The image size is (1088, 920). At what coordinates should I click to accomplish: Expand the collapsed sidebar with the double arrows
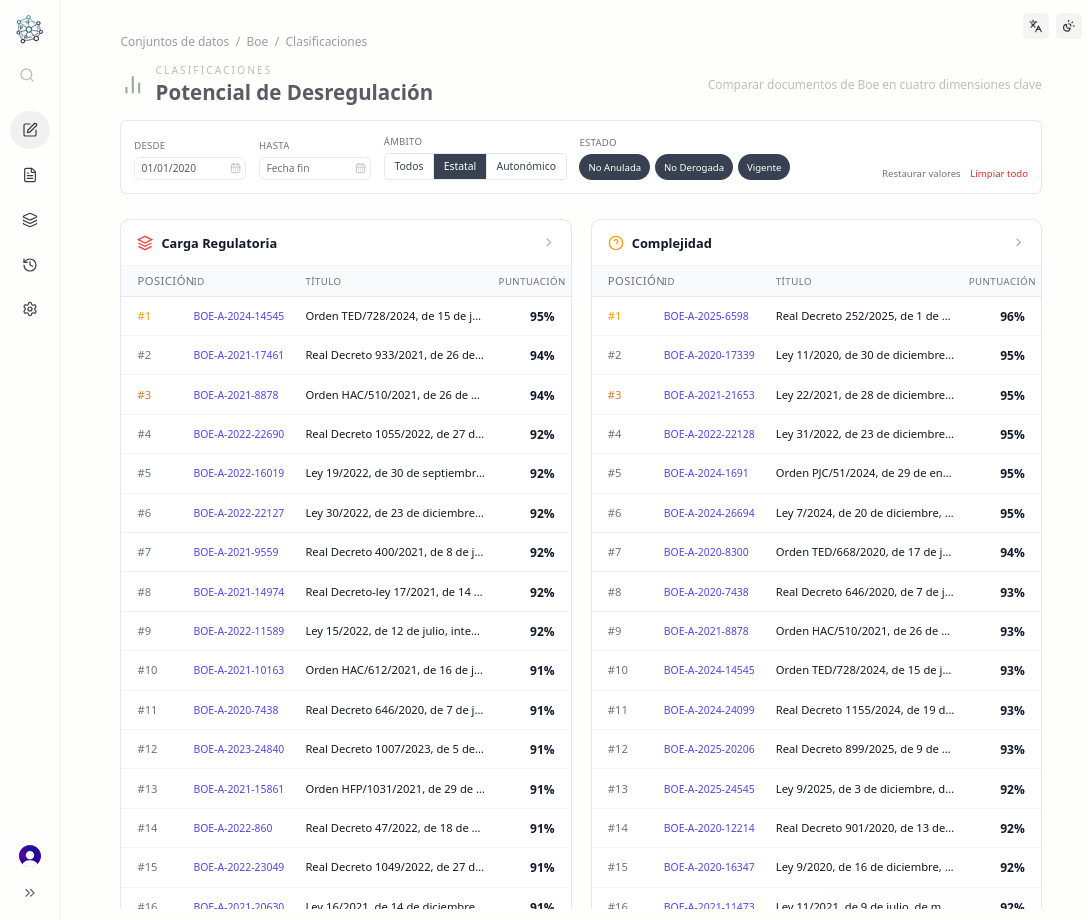tap(30, 892)
